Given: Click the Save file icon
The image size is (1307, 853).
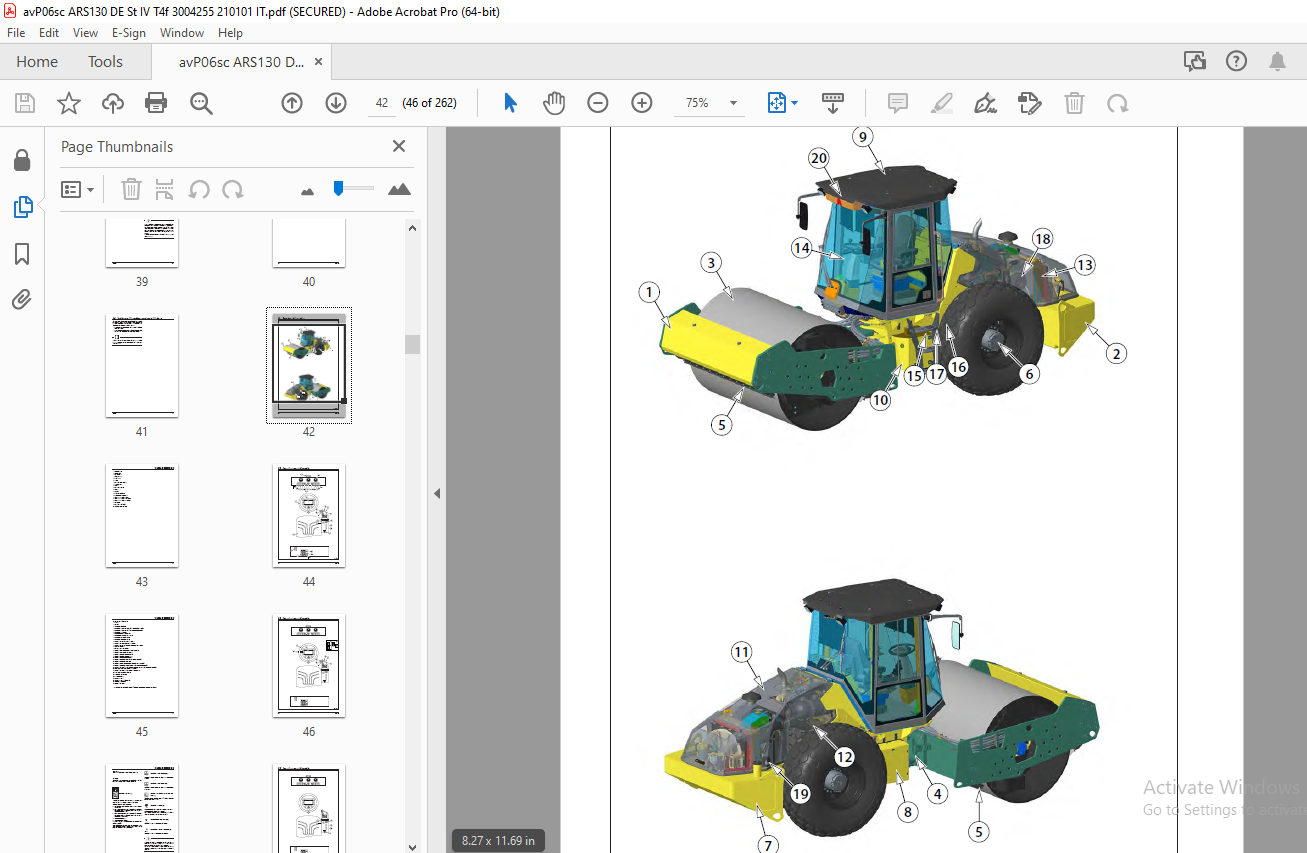Looking at the screenshot, I should point(25,103).
